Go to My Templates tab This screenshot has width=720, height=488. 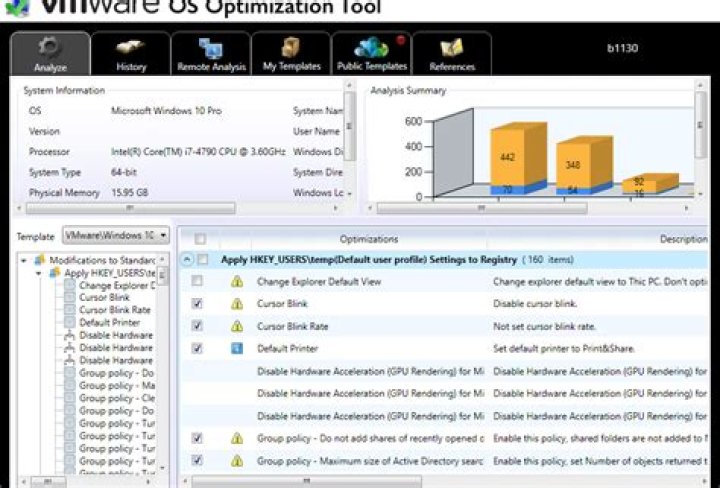(x=292, y=54)
